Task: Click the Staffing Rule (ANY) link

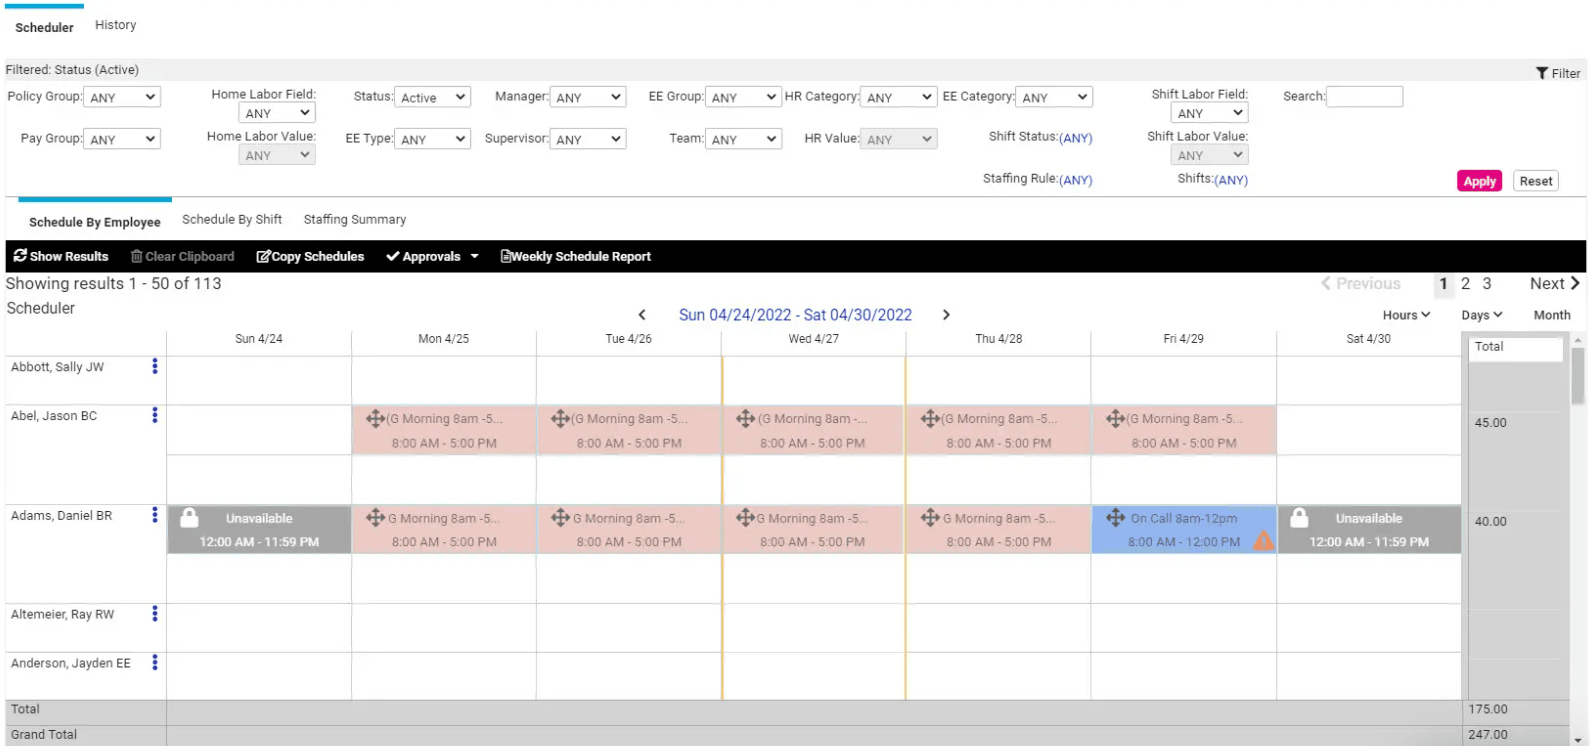Action: click(x=1075, y=180)
